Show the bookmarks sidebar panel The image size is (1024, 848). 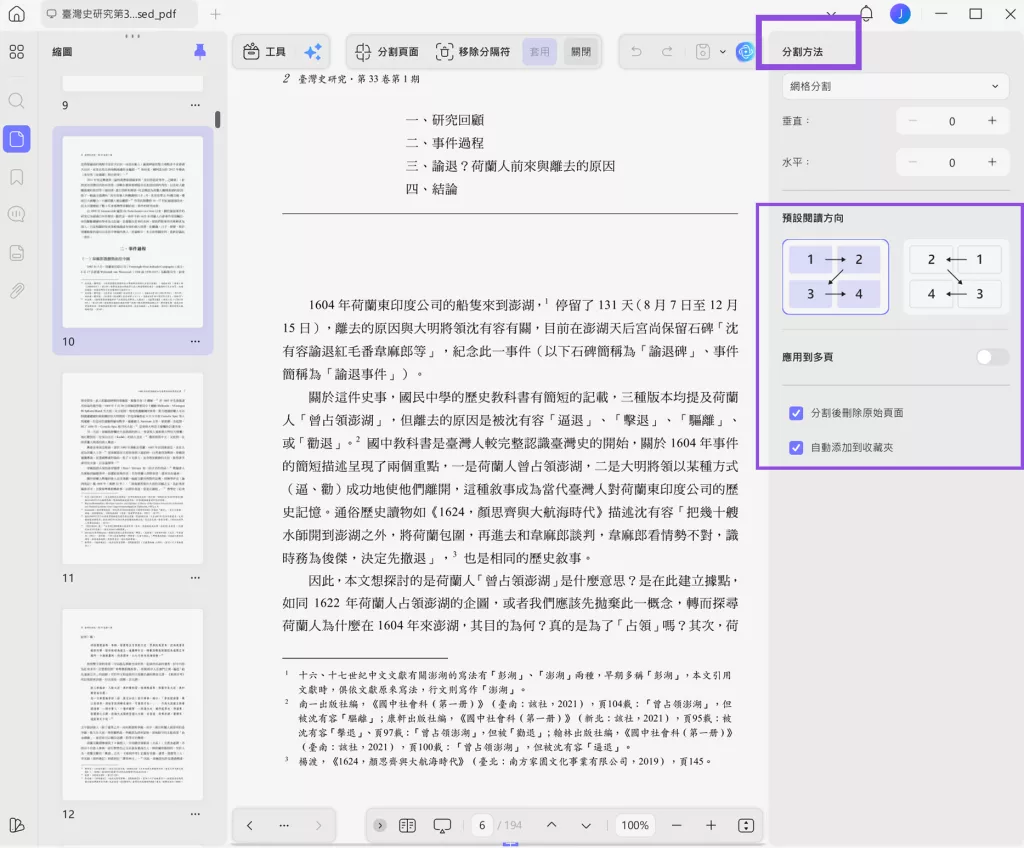(x=16, y=176)
